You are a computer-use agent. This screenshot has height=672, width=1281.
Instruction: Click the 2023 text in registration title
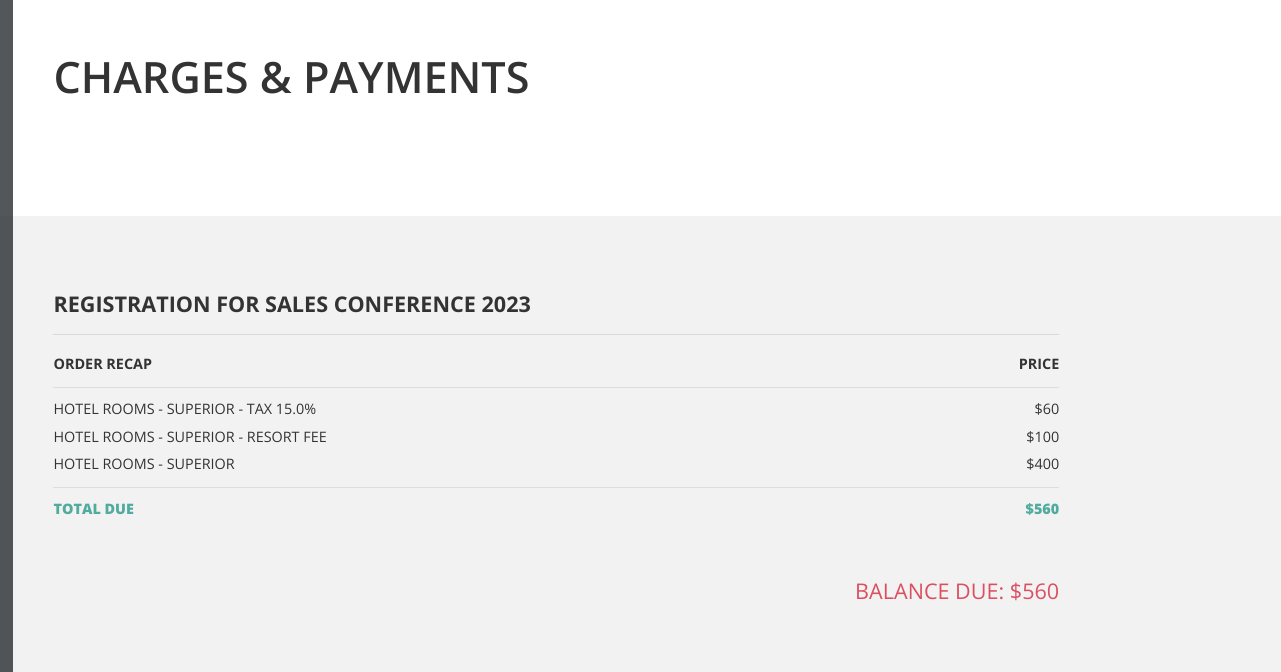pyautogui.click(x=505, y=304)
